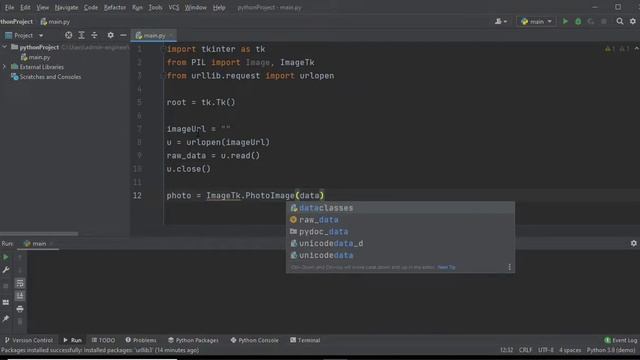Viewport: 640px width, 360px height.
Task: Click print icon in Run console toolbar
Action: (20, 309)
